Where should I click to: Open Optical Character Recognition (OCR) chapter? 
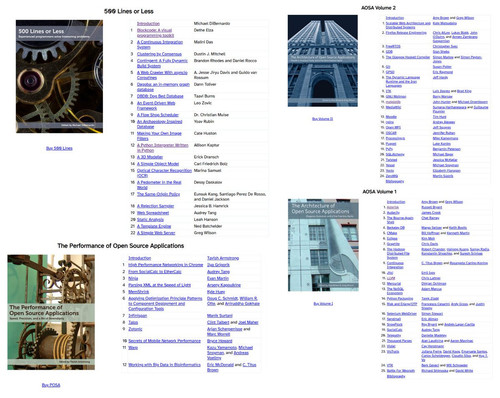click(164, 173)
